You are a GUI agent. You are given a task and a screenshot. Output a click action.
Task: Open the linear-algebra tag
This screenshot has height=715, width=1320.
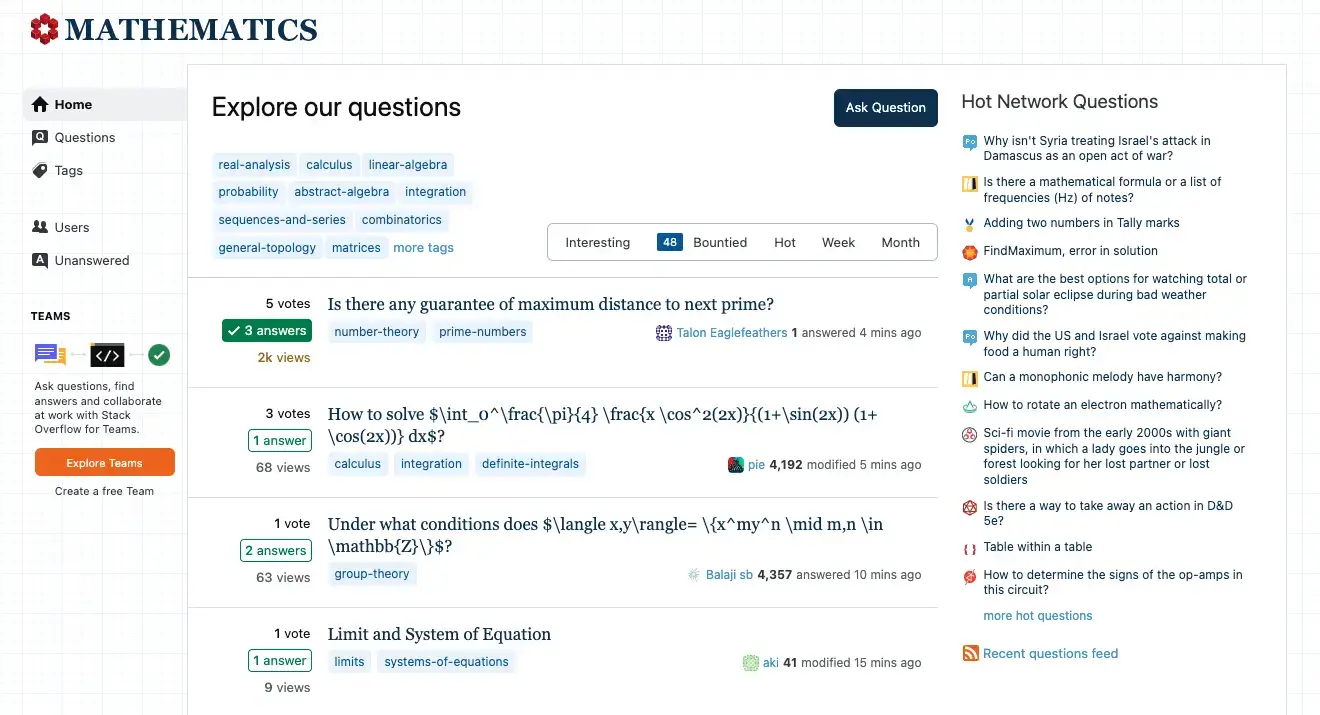coord(408,165)
